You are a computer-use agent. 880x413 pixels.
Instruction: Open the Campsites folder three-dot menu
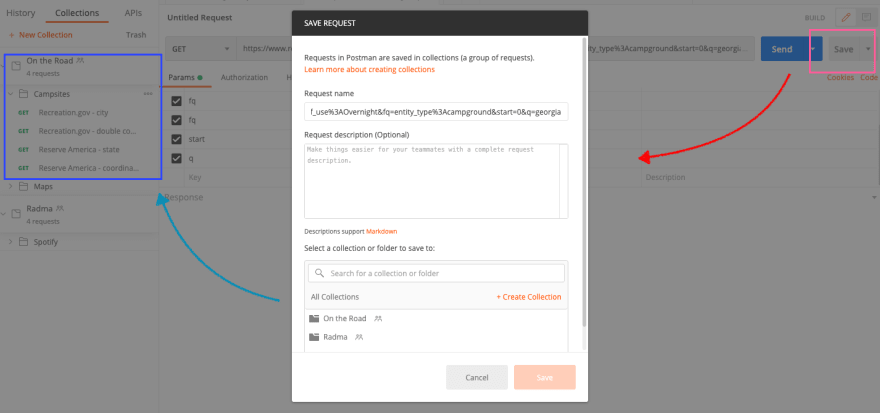[x=148, y=94]
